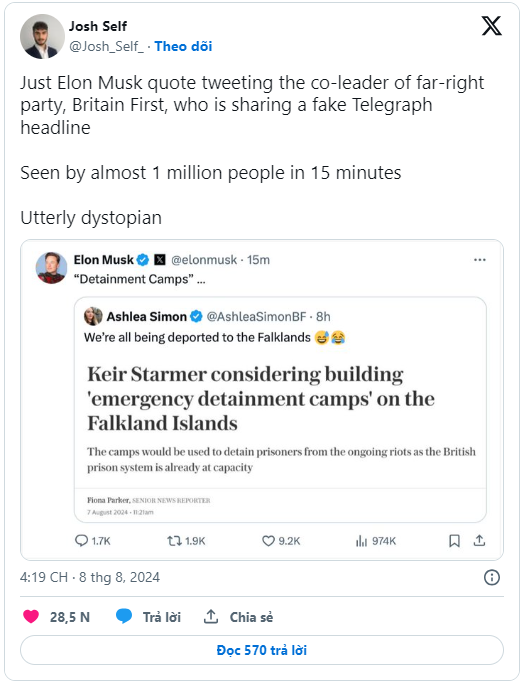Click the Đọc 570 trả lời button
The image size is (523, 685).
coord(262,650)
